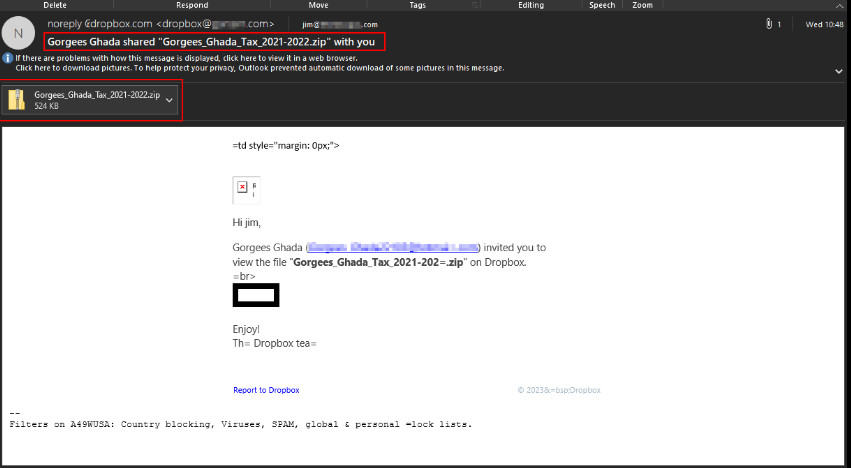Click the bold file name in email body
The width and height of the screenshot is (851, 468).
coord(378,263)
